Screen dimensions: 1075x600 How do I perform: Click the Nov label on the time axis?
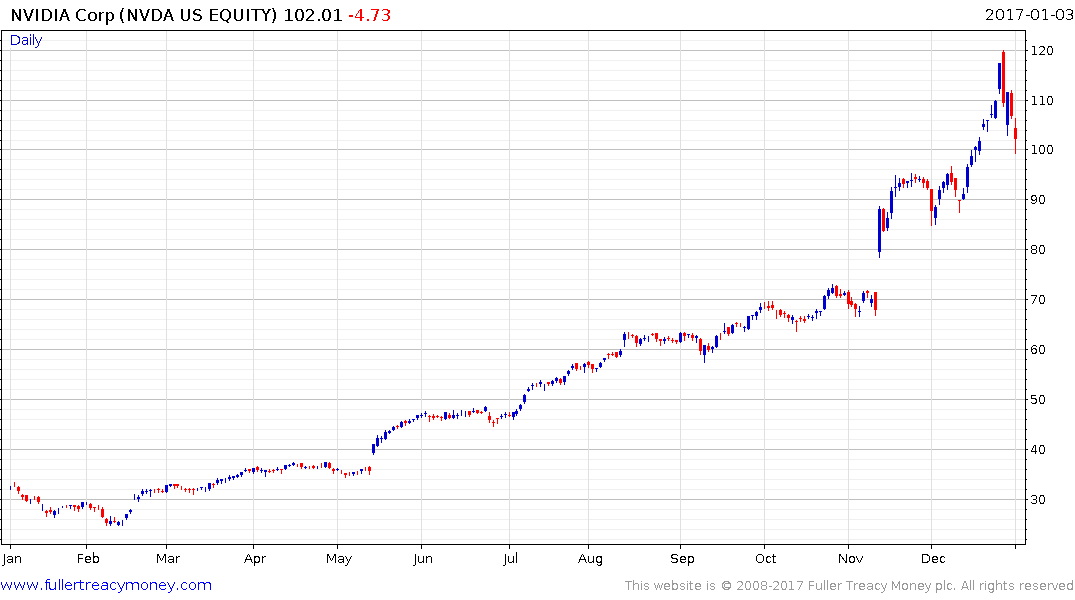point(850,559)
